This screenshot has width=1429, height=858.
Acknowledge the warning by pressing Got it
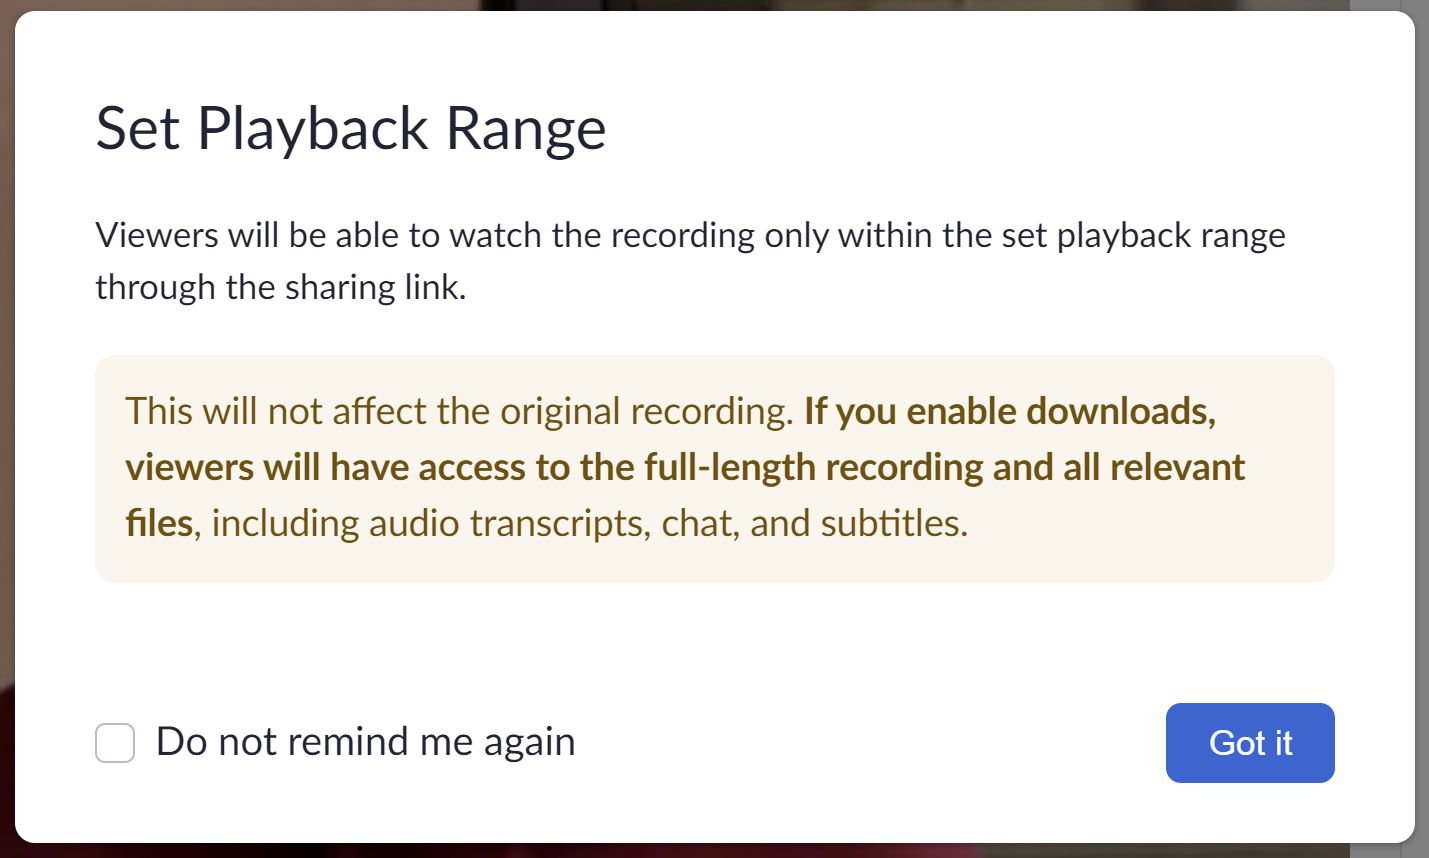pos(1250,743)
